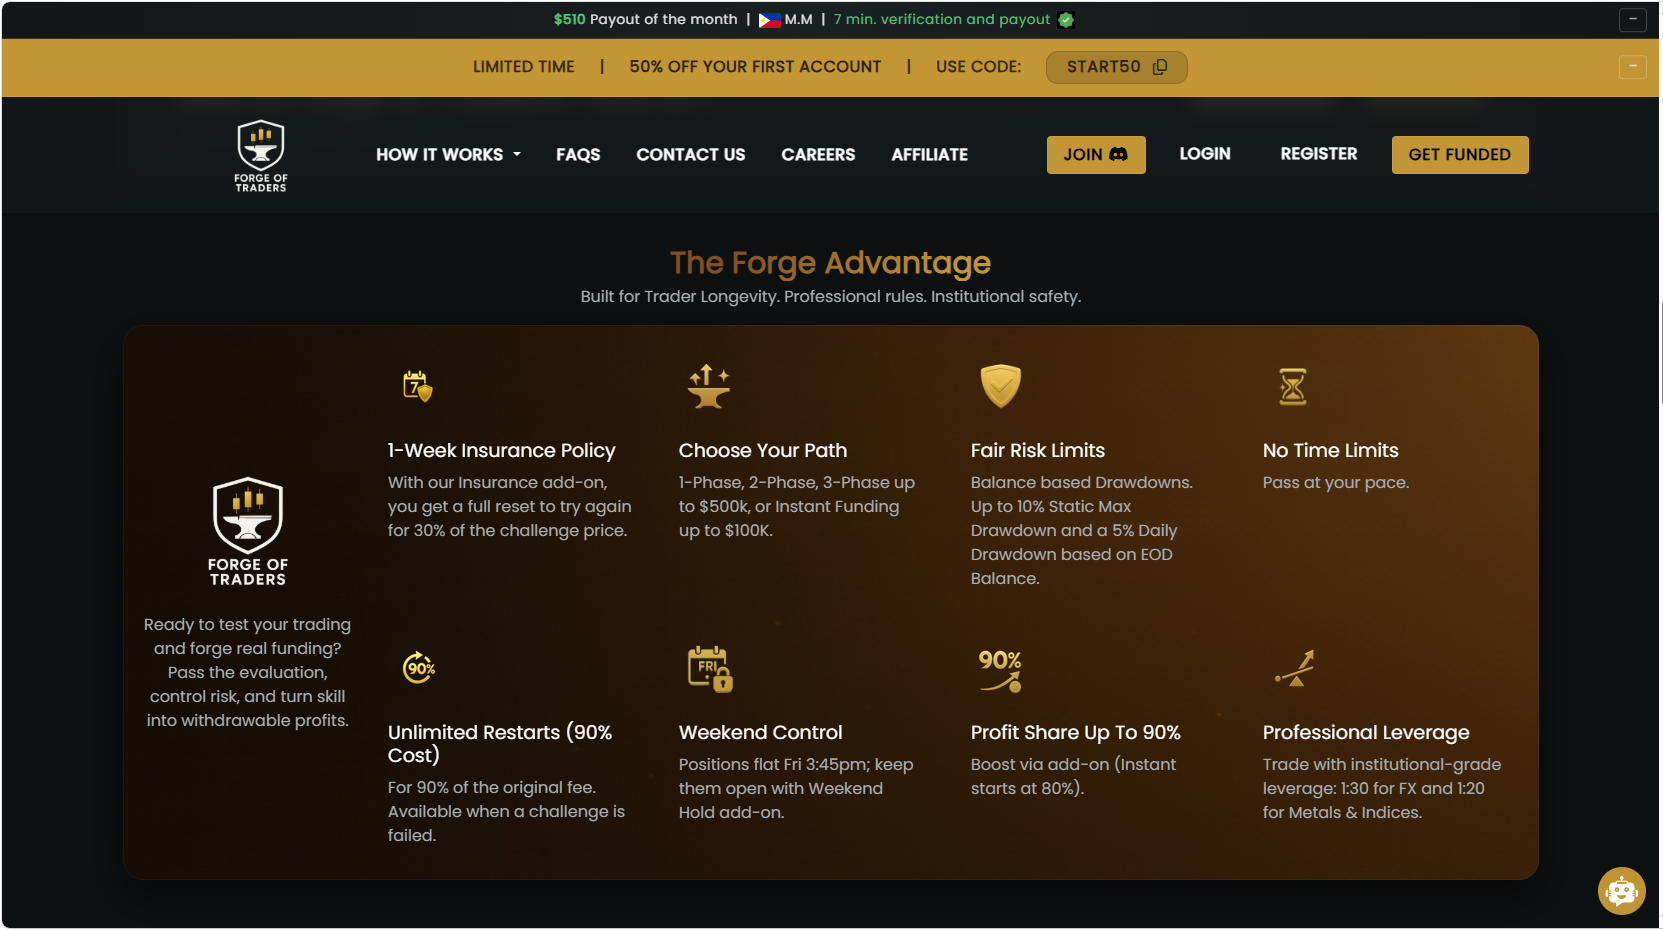This screenshot has width=1663, height=931.
Task: Click the Choose Your Path anvil icon
Action: click(x=709, y=387)
